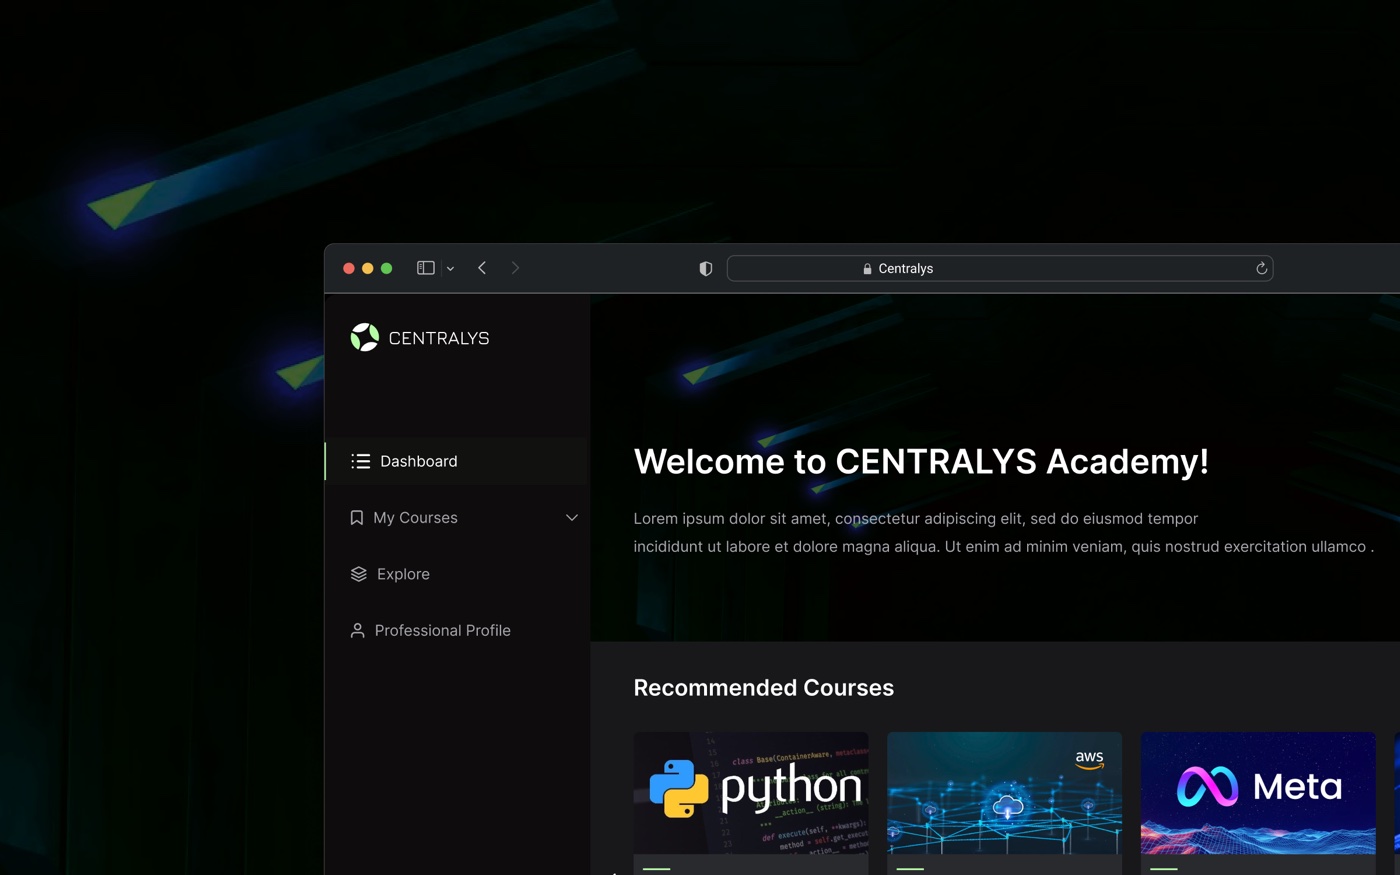Open the privacy shield icon
1400x875 pixels.
[705, 268]
